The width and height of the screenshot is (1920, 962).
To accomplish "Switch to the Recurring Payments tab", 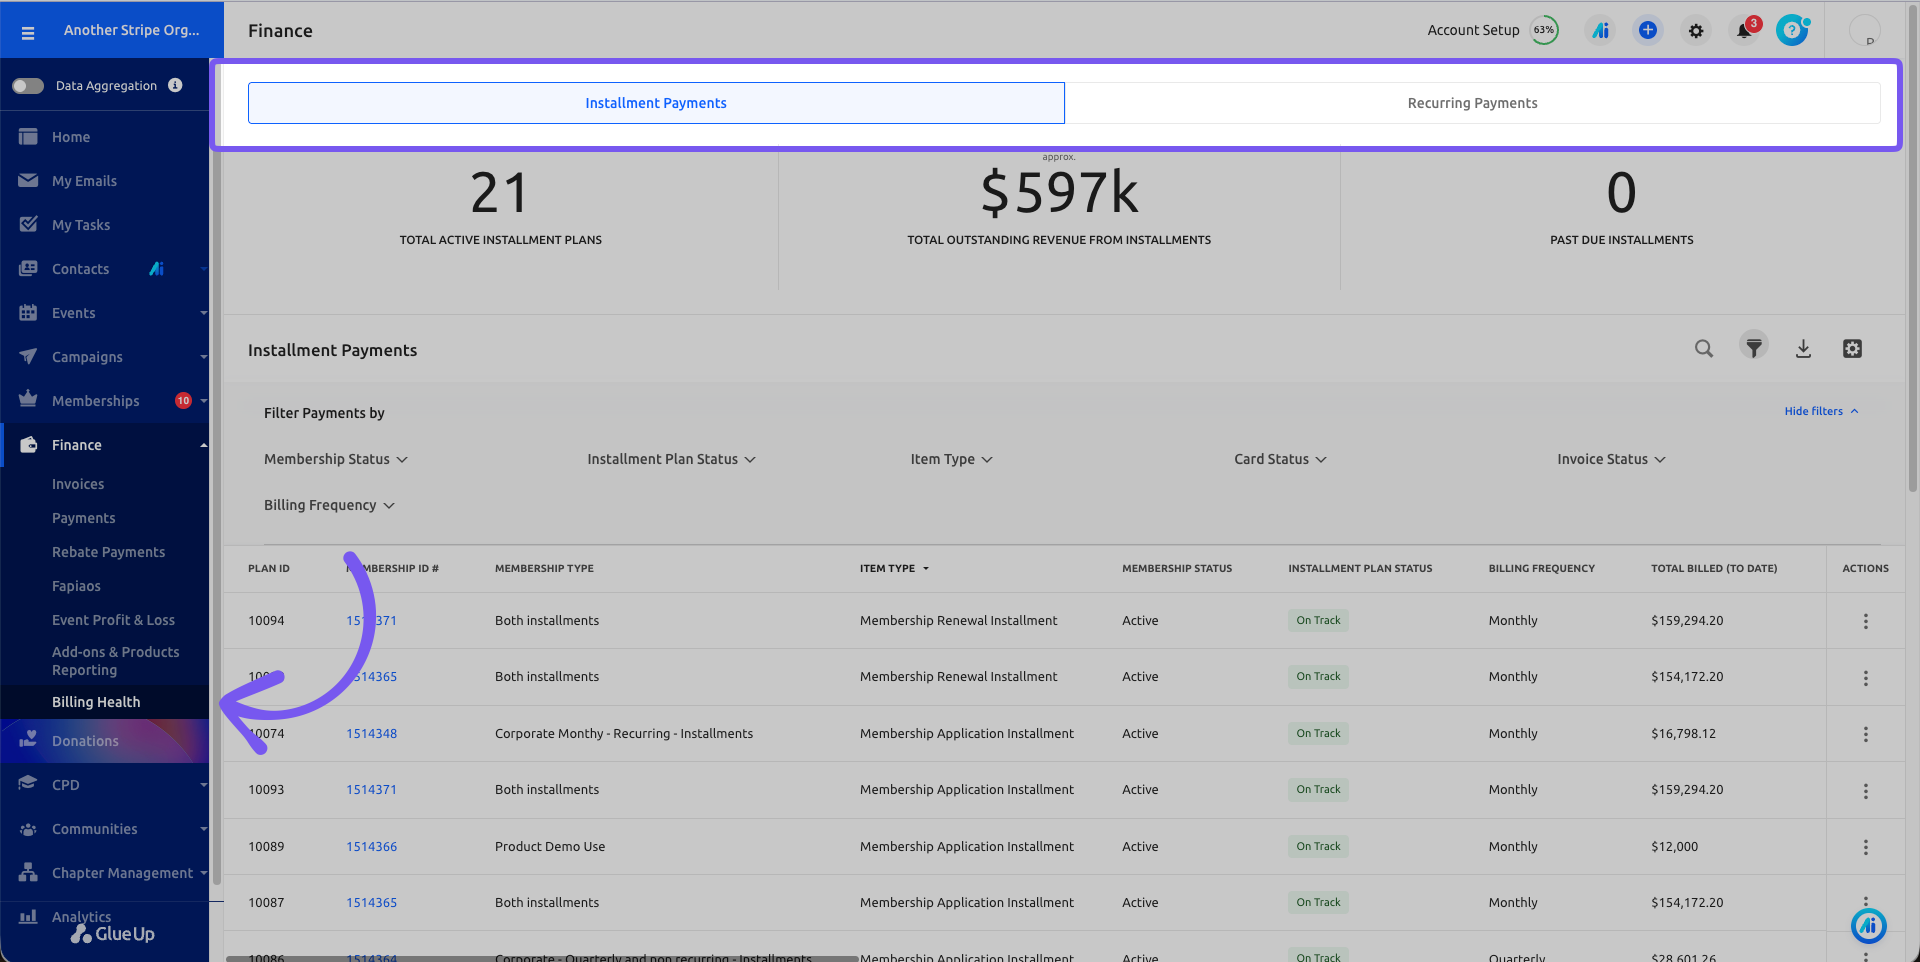I will pyautogui.click(x=1472, y=103).
